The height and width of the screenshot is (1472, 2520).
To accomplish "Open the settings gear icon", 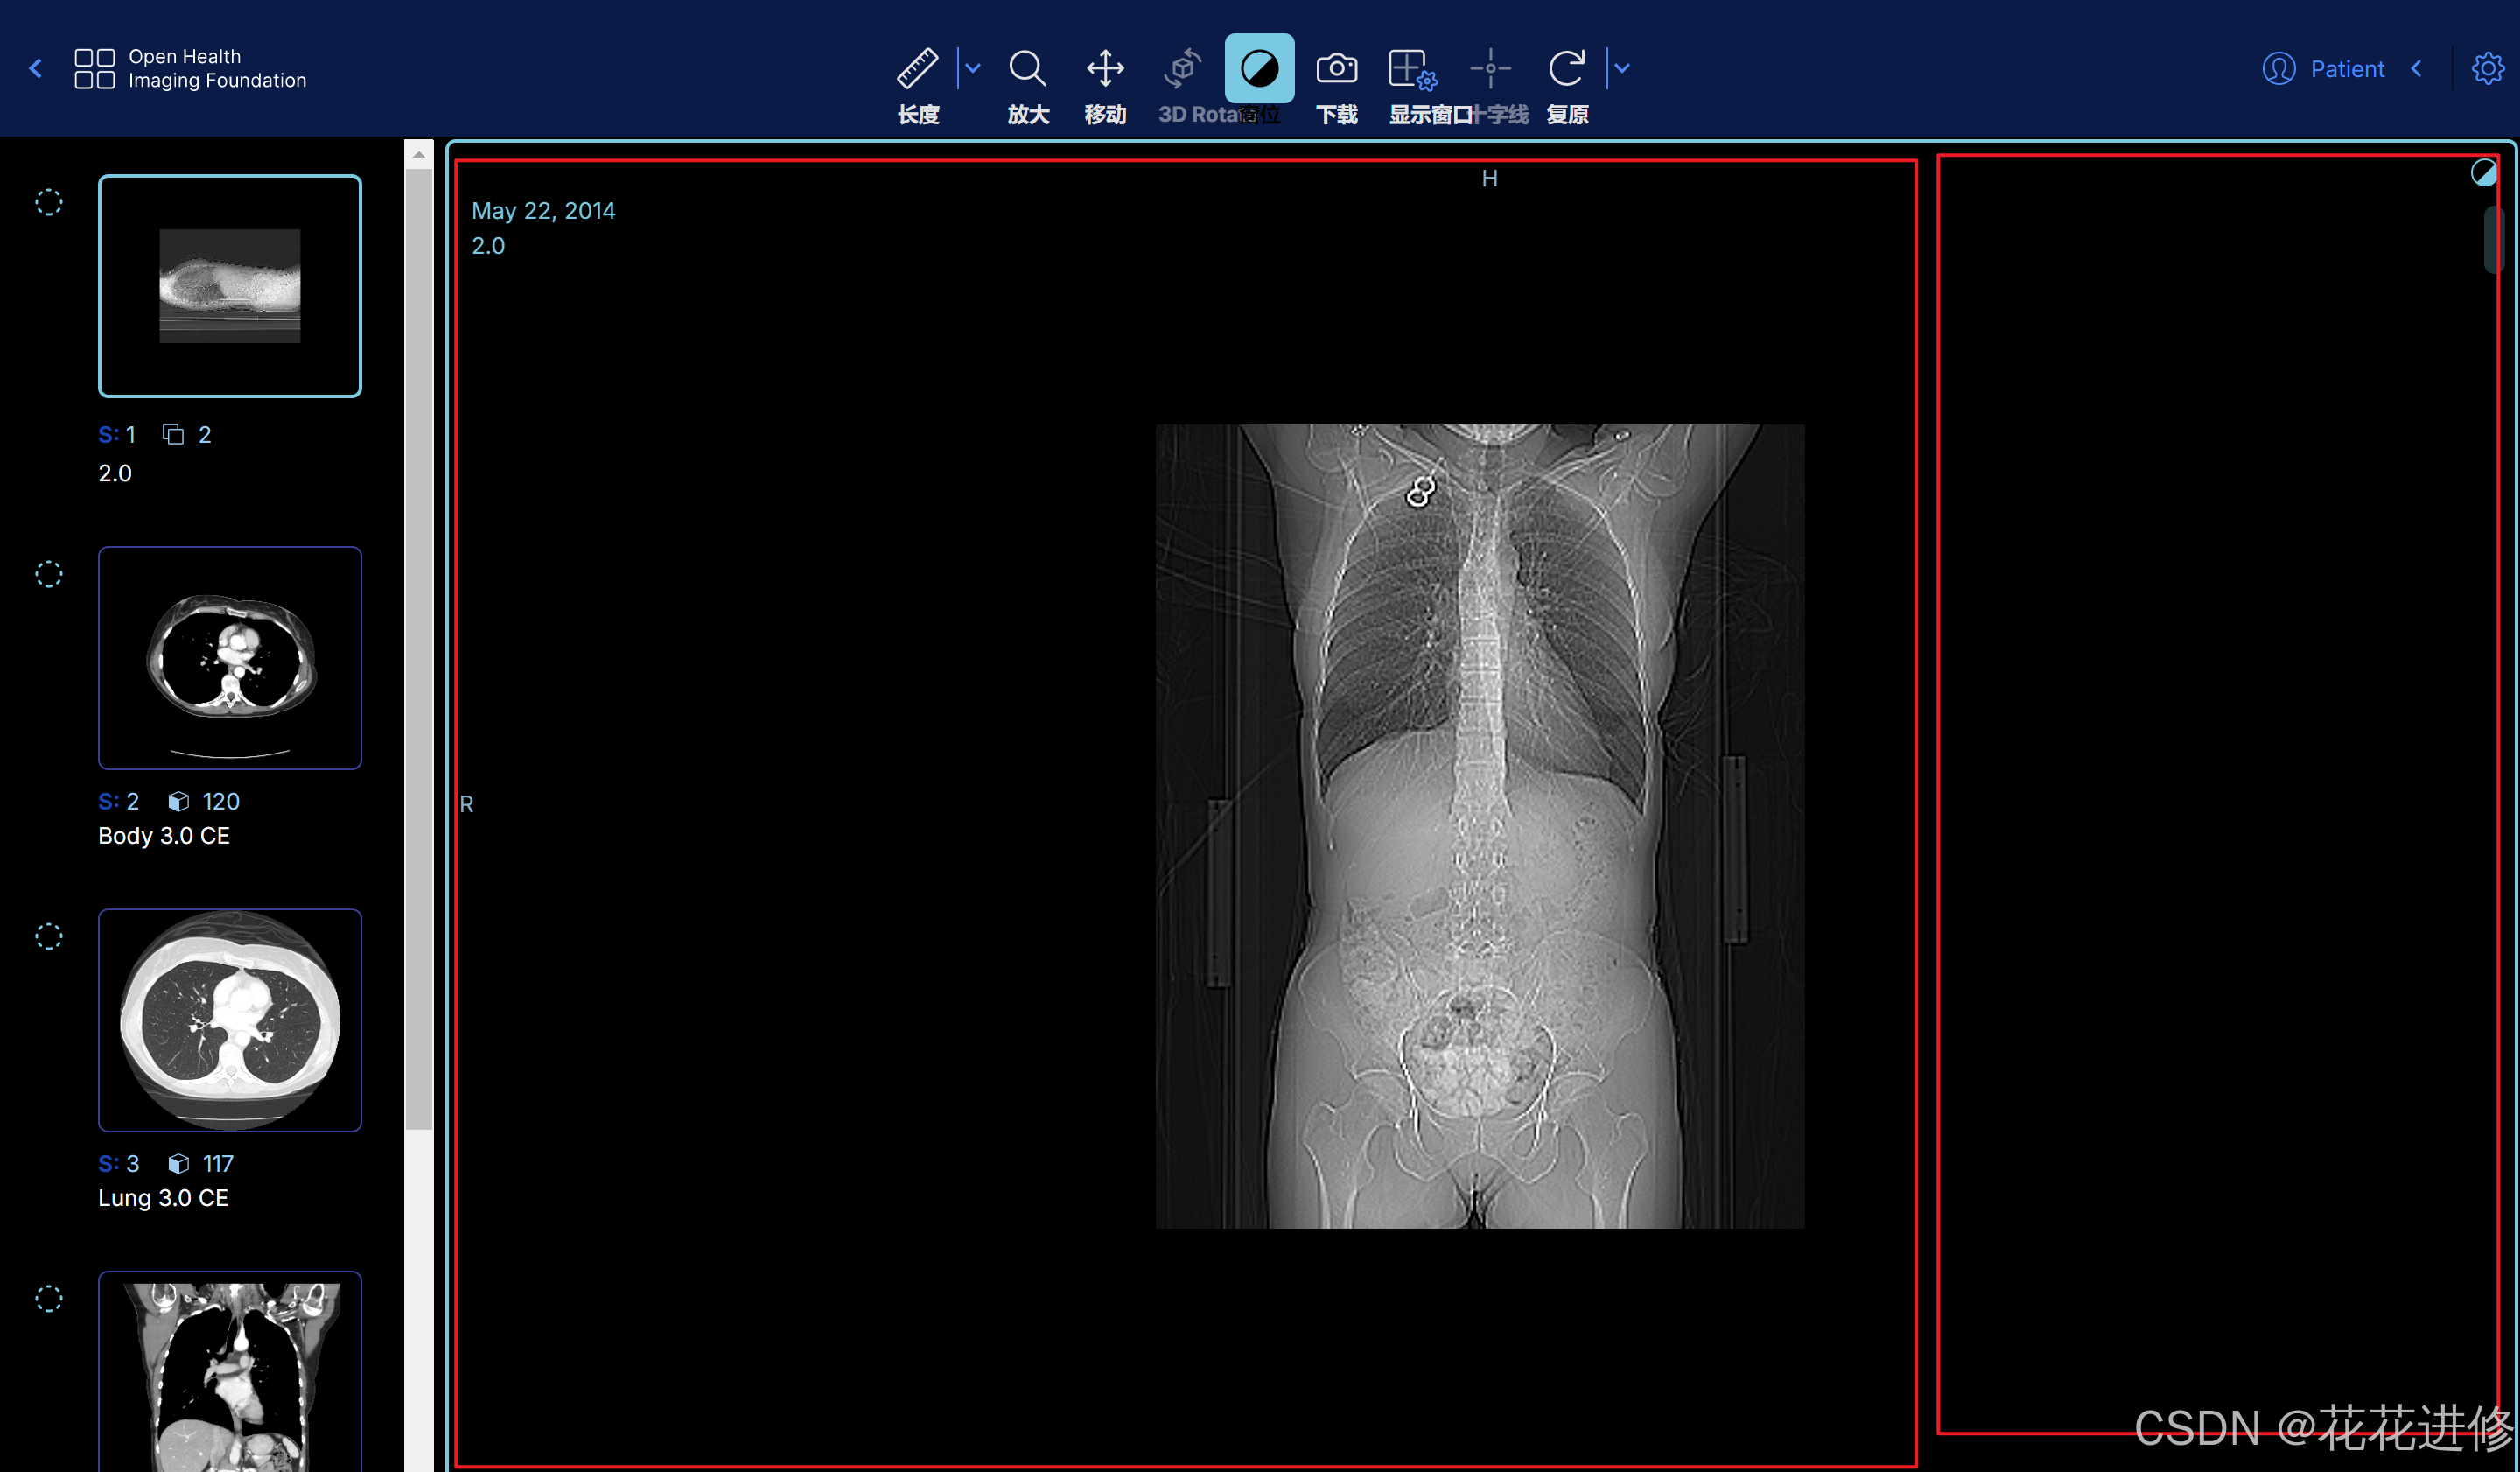I will (2488, 69).
